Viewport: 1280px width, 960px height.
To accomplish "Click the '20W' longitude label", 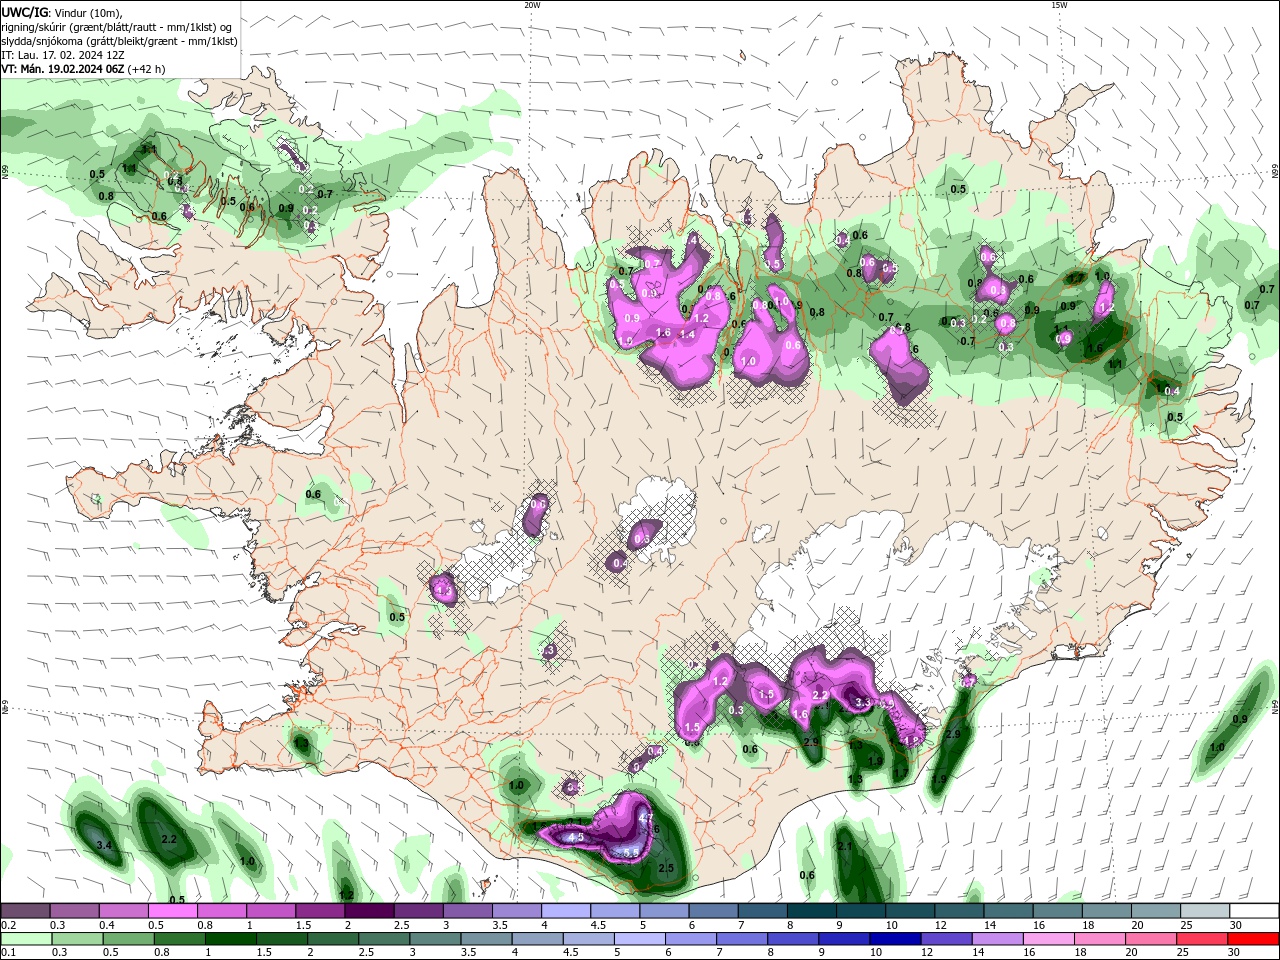I will click(x=532, y=5).
